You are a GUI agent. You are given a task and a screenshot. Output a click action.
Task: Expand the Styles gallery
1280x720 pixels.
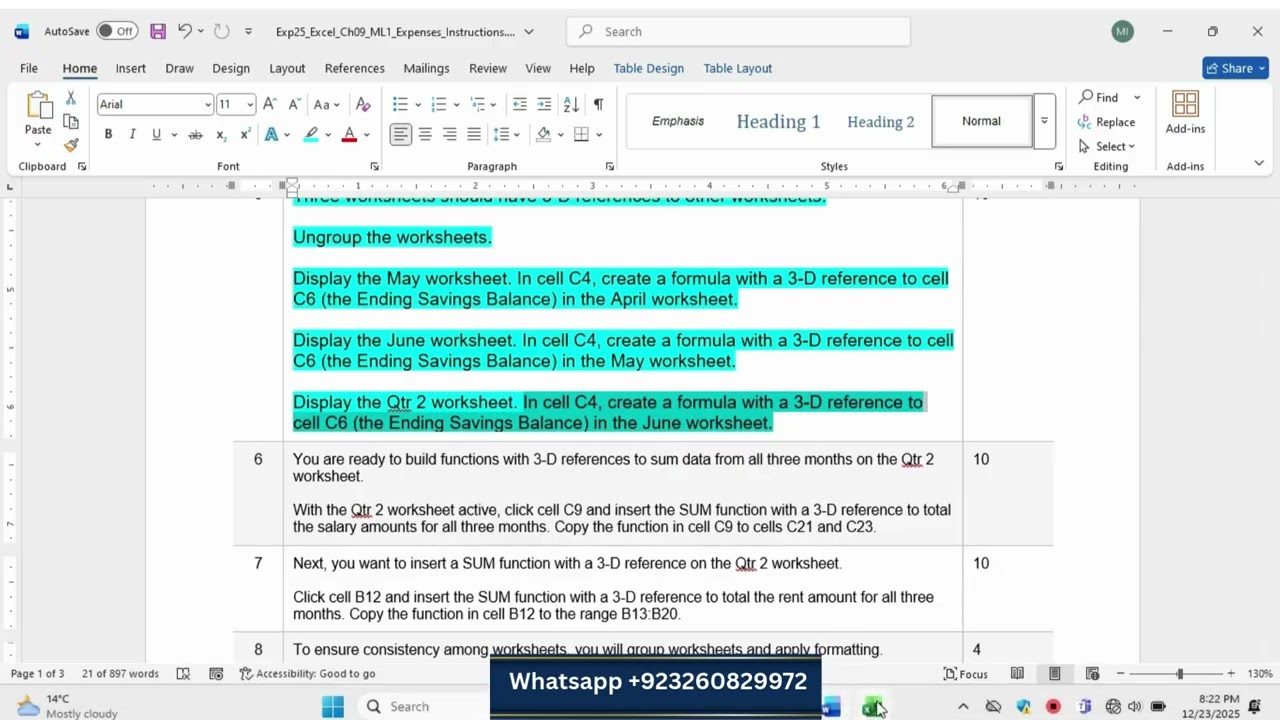coord(1044,120)
